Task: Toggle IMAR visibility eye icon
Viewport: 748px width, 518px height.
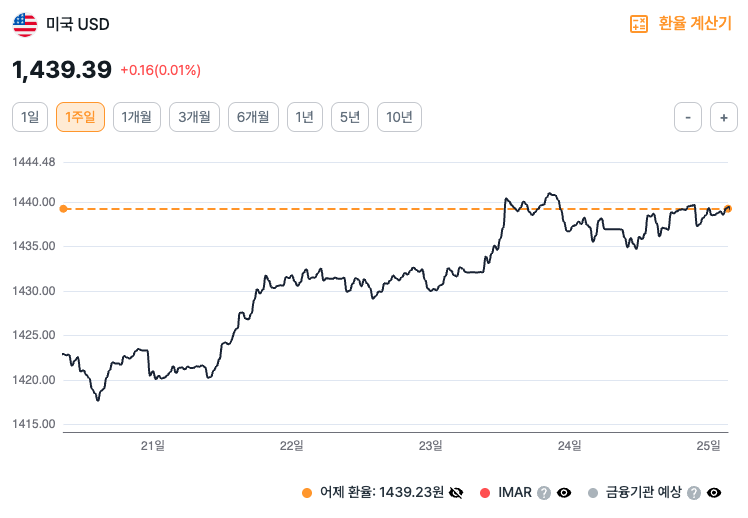Action: (x=564, y=492)
